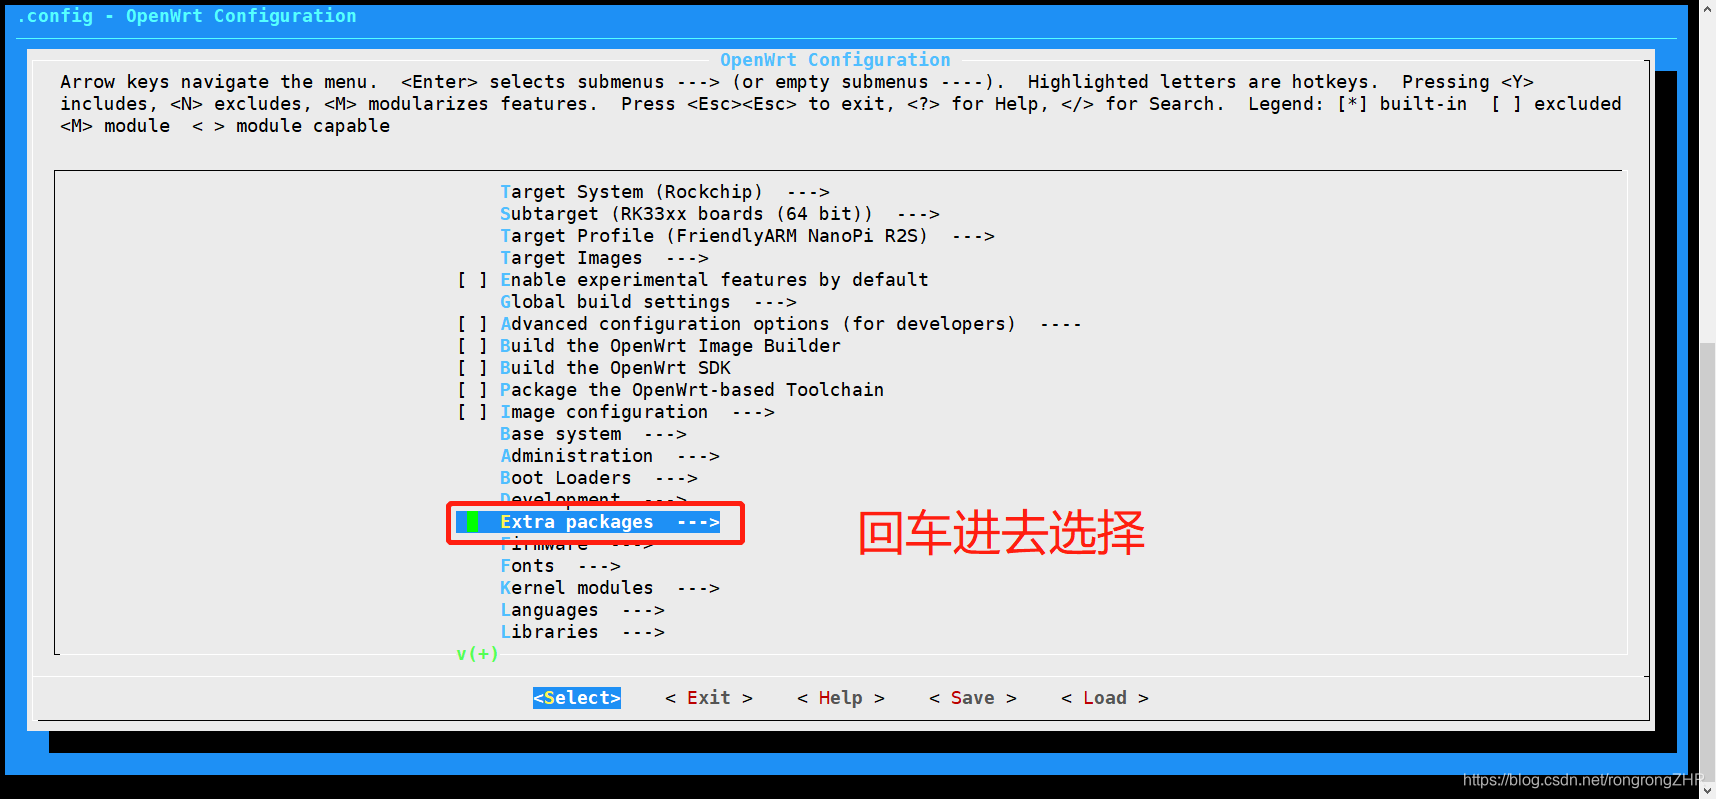Click the Load button
The height and width of the screenshot is (799, 1716).
coord(1105,698)
